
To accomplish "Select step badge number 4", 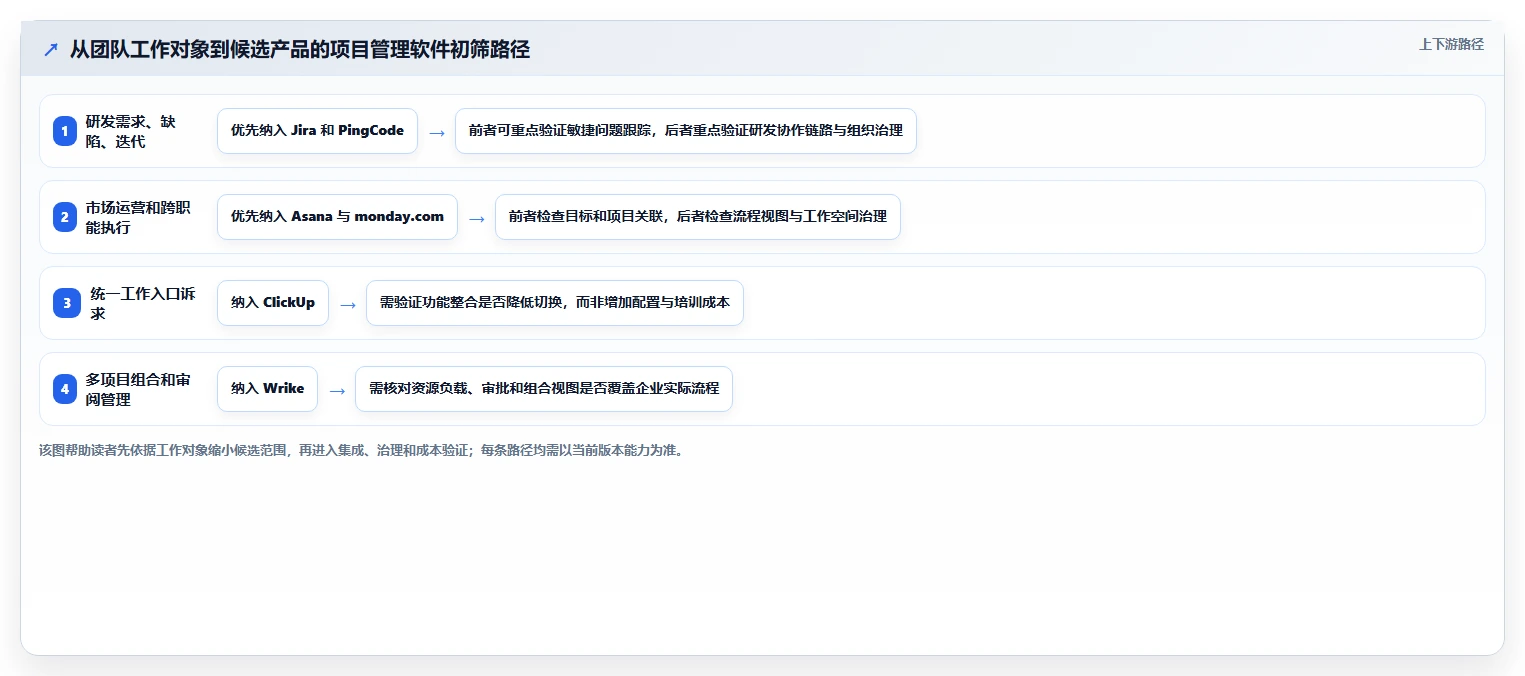I will click(x=65, y=389).
